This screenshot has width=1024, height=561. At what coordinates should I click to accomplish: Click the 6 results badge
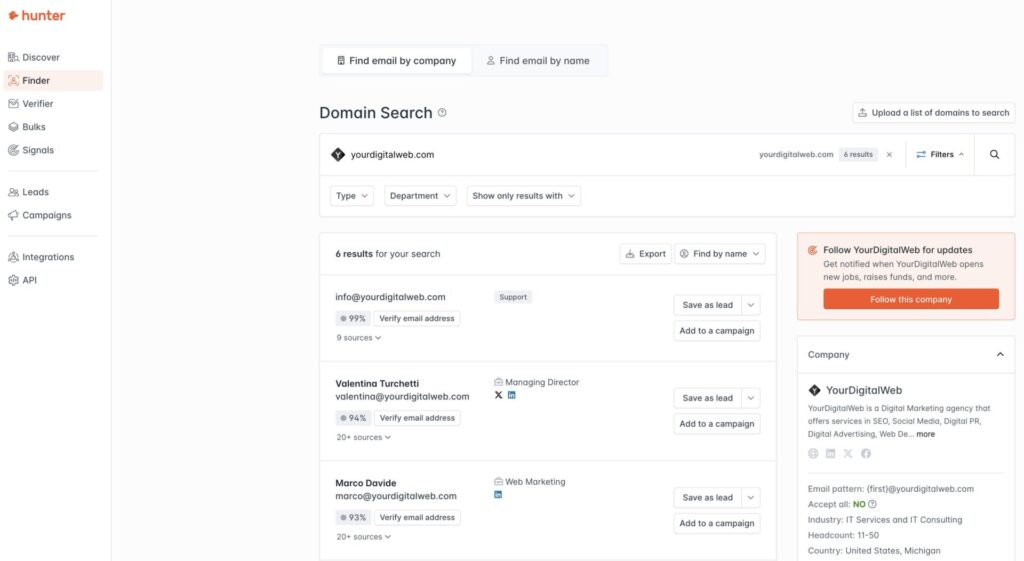[857, 155]
